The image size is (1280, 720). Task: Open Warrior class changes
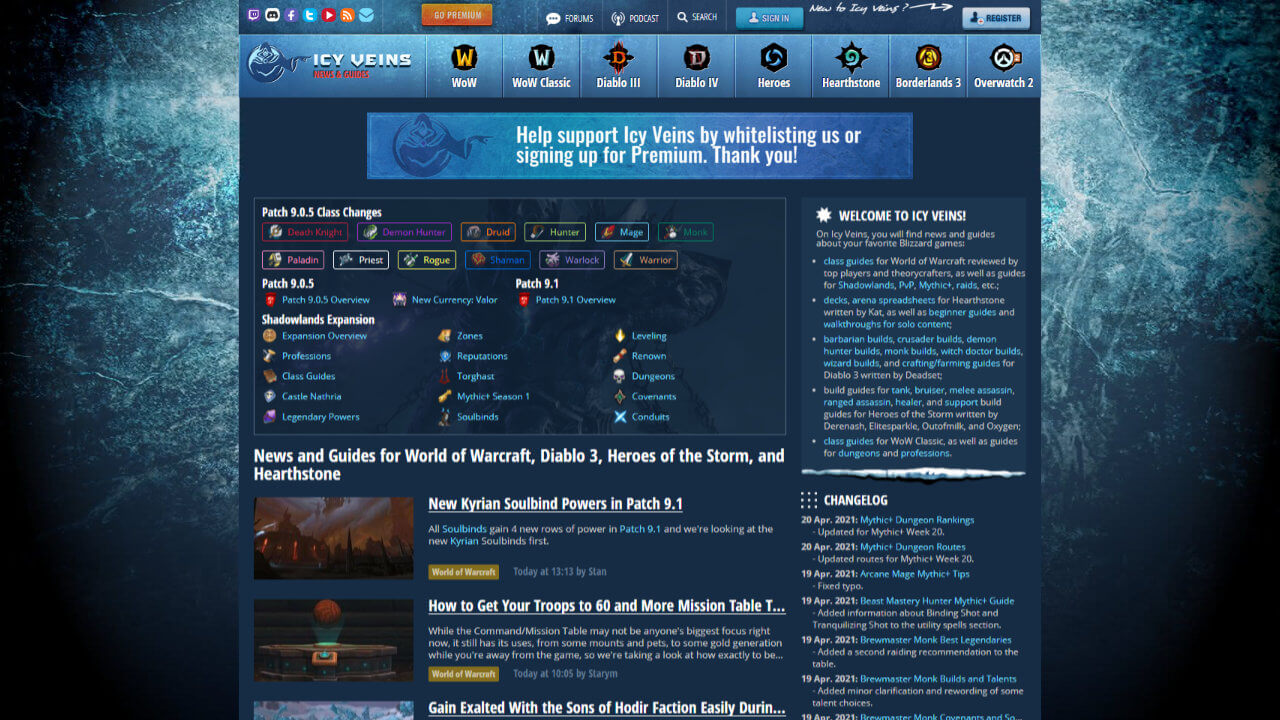(x=646, y=260)
